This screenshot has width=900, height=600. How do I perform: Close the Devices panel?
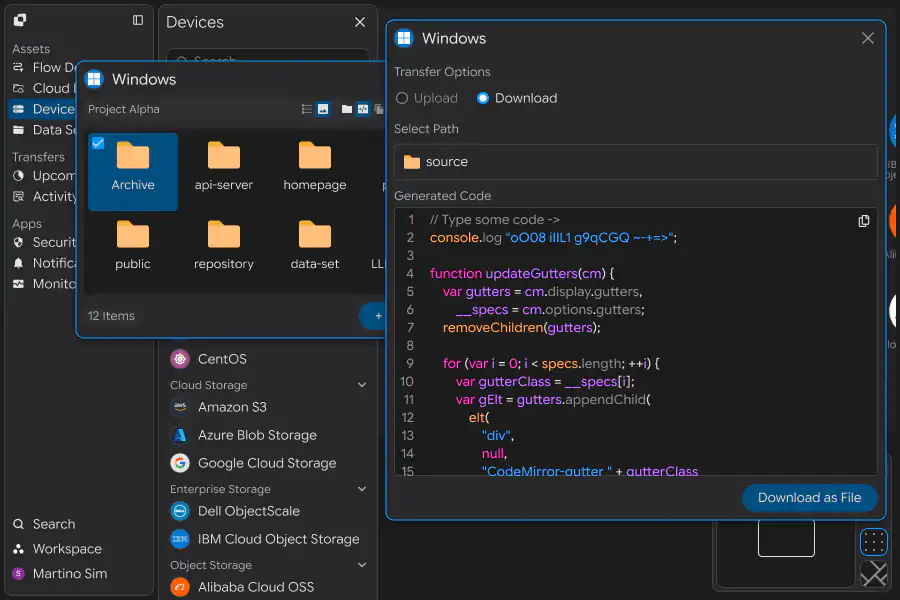coord(360,22)
